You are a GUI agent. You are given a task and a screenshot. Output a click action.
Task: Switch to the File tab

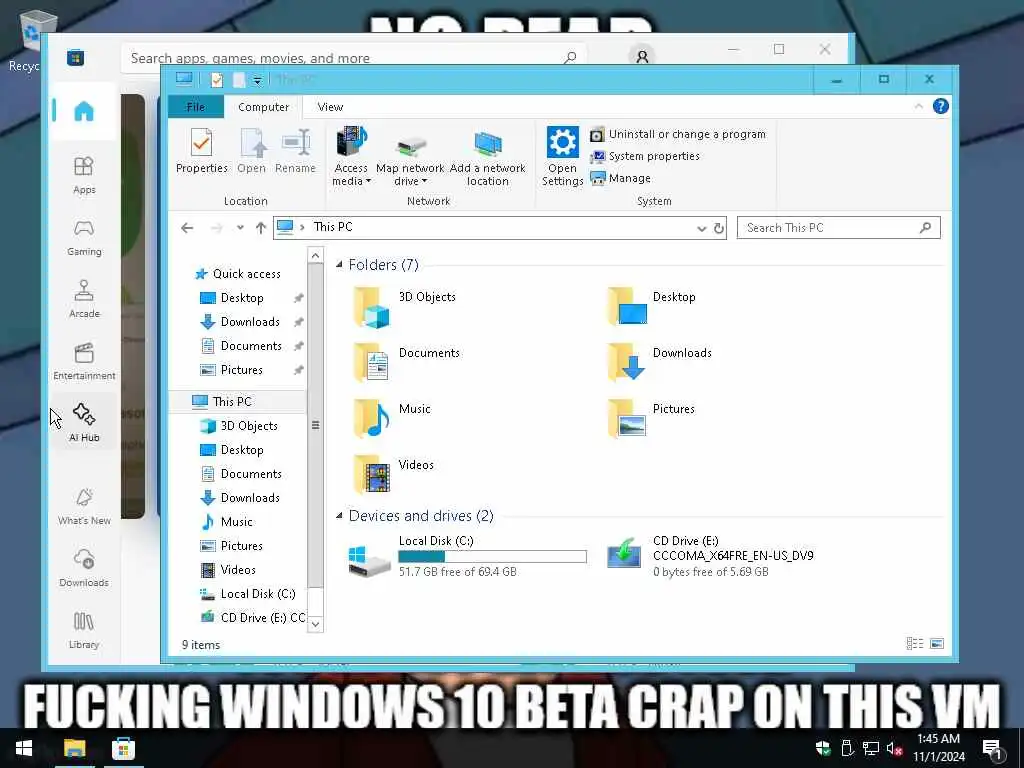click(x=195, y=107)
